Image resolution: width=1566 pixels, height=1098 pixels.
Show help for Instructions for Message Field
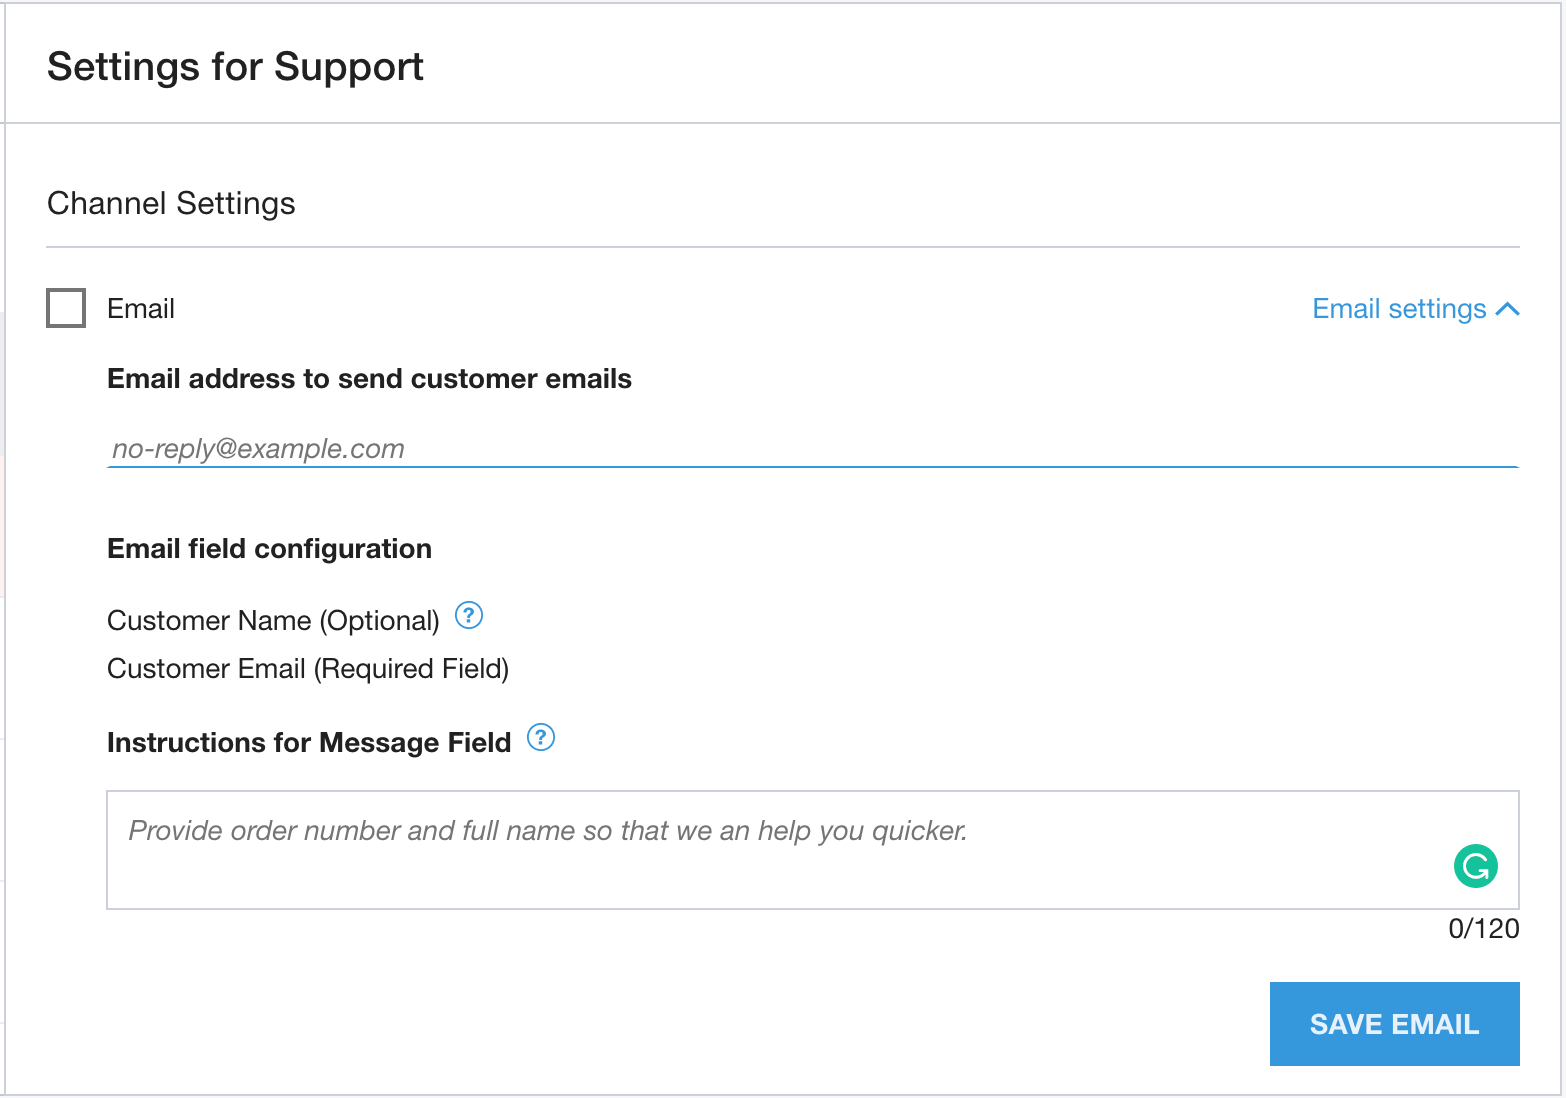(541, 738)
